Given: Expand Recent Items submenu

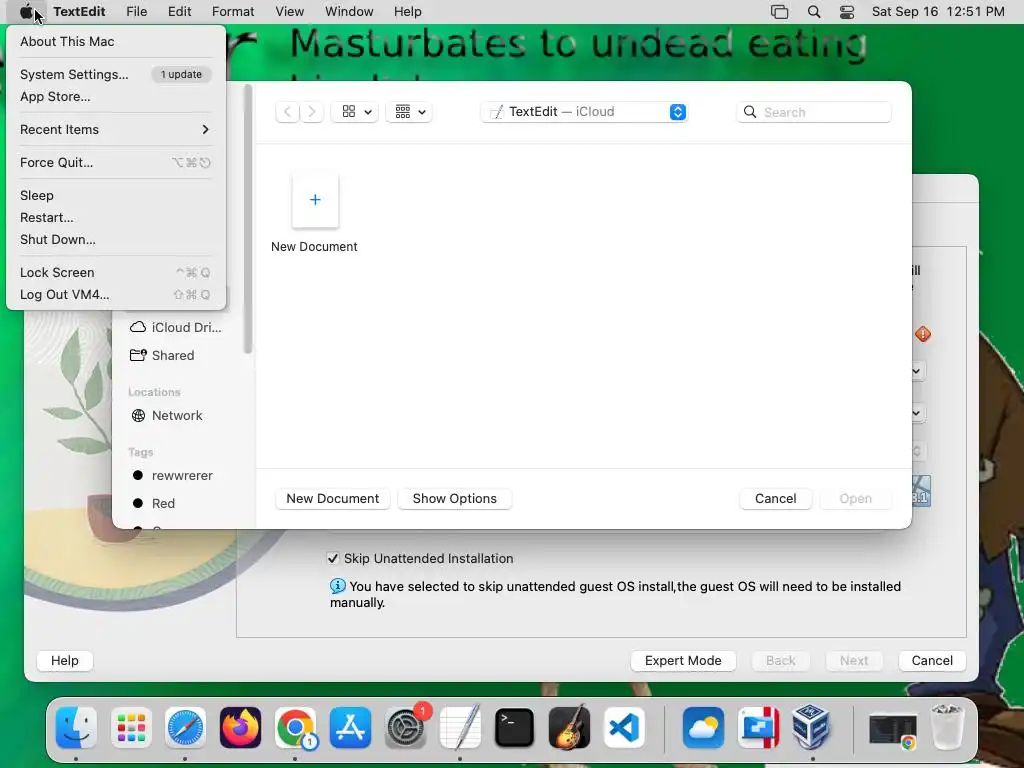Looking at the screenshot, I should 116,129.
